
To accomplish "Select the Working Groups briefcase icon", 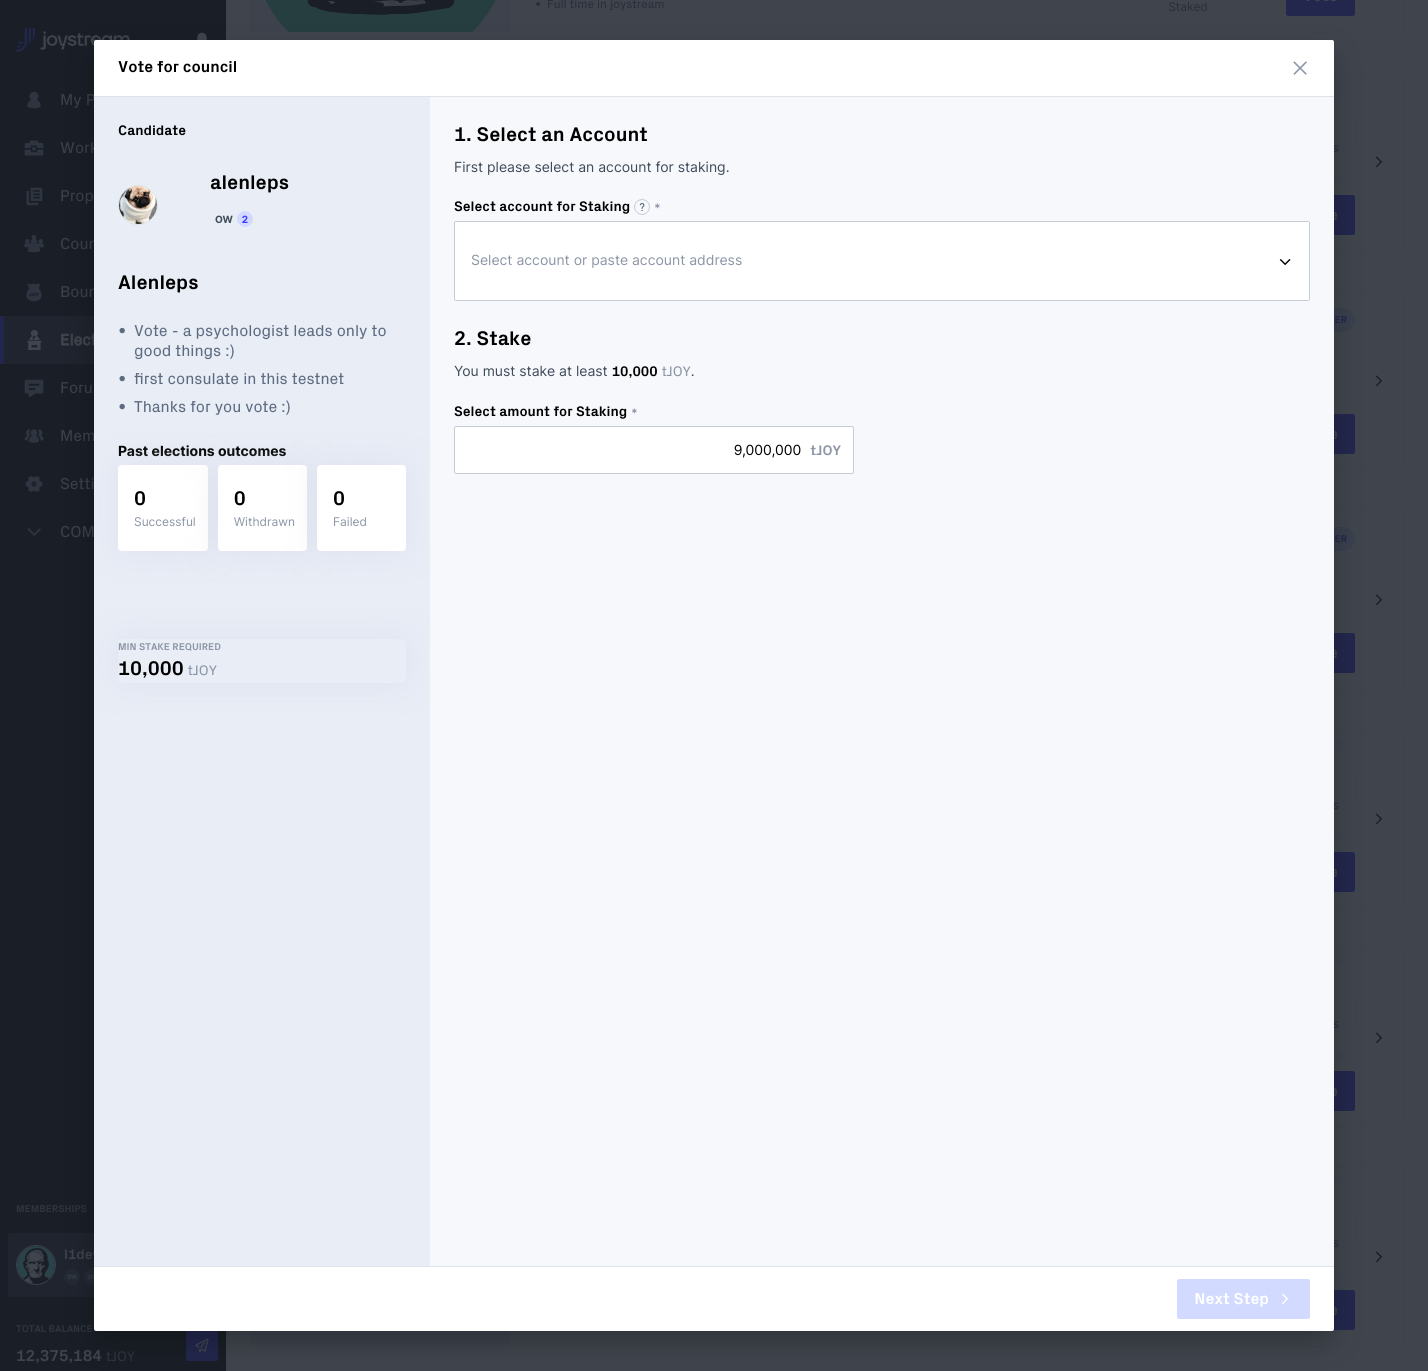I will click(34, 147).
